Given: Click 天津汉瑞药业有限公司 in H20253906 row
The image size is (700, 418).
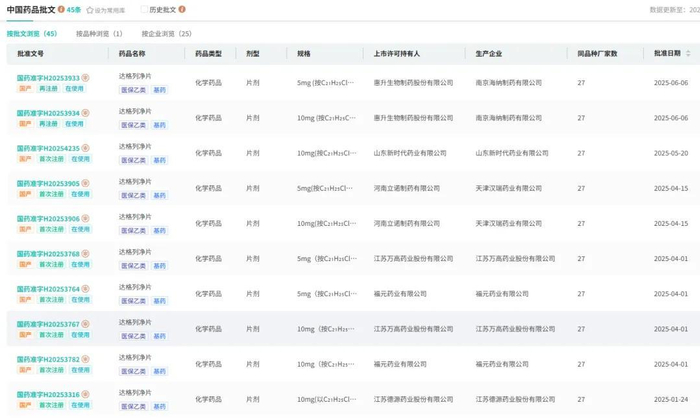Looking at the screenshot, I should (x=508, y=223).
